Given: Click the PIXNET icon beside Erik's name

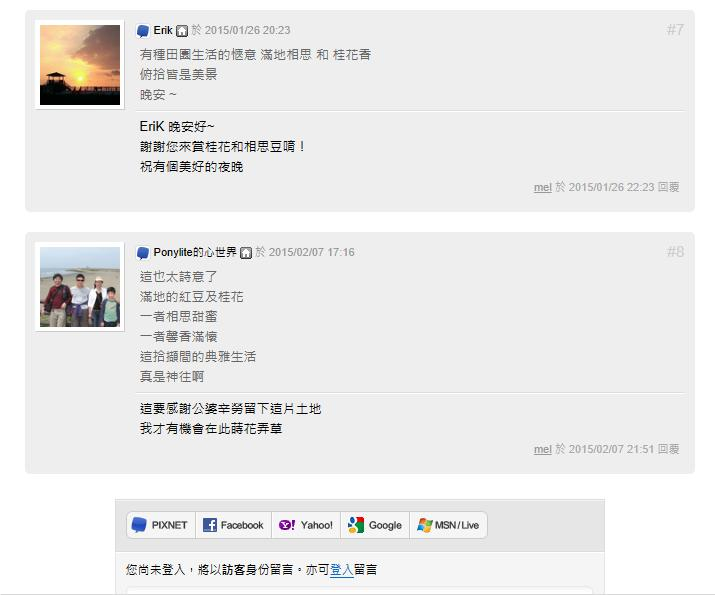Looking at the screenshot, I should (143, 31).
